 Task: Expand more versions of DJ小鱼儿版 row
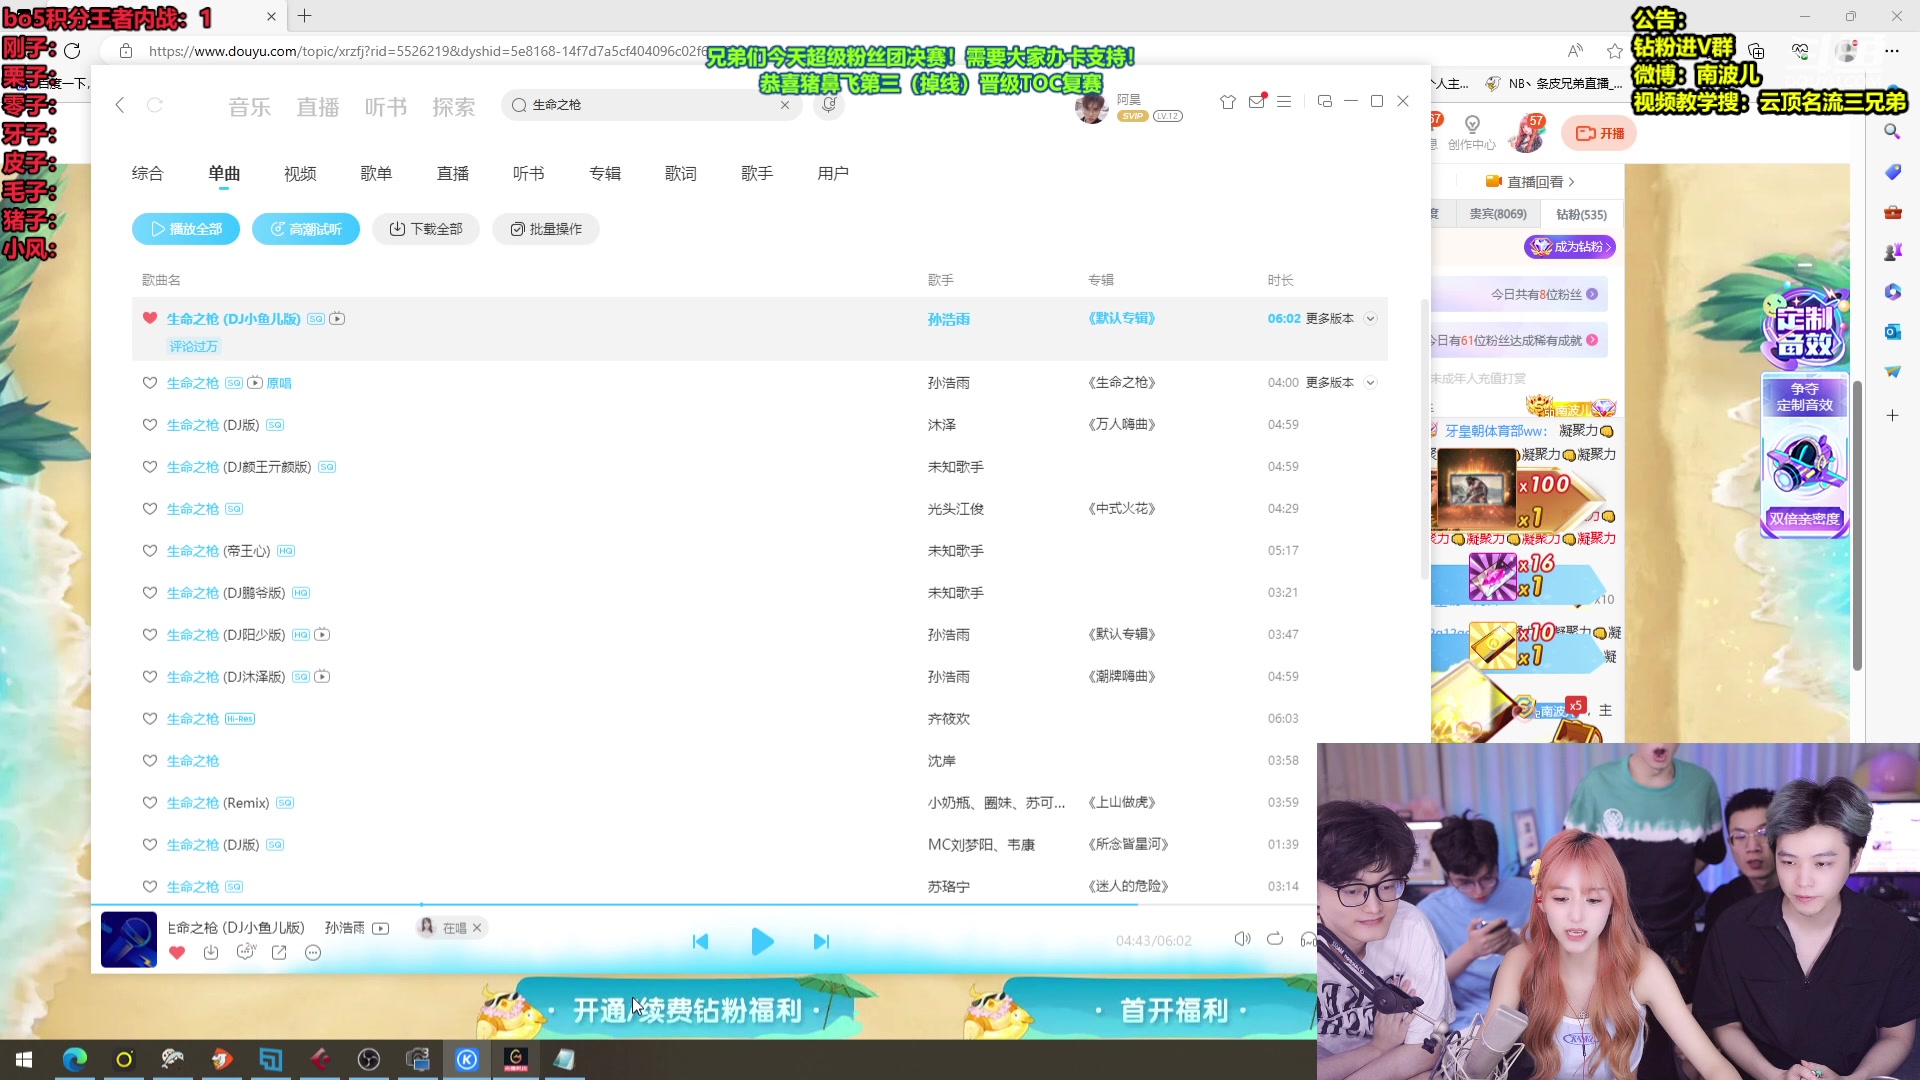coord(1371,319)
